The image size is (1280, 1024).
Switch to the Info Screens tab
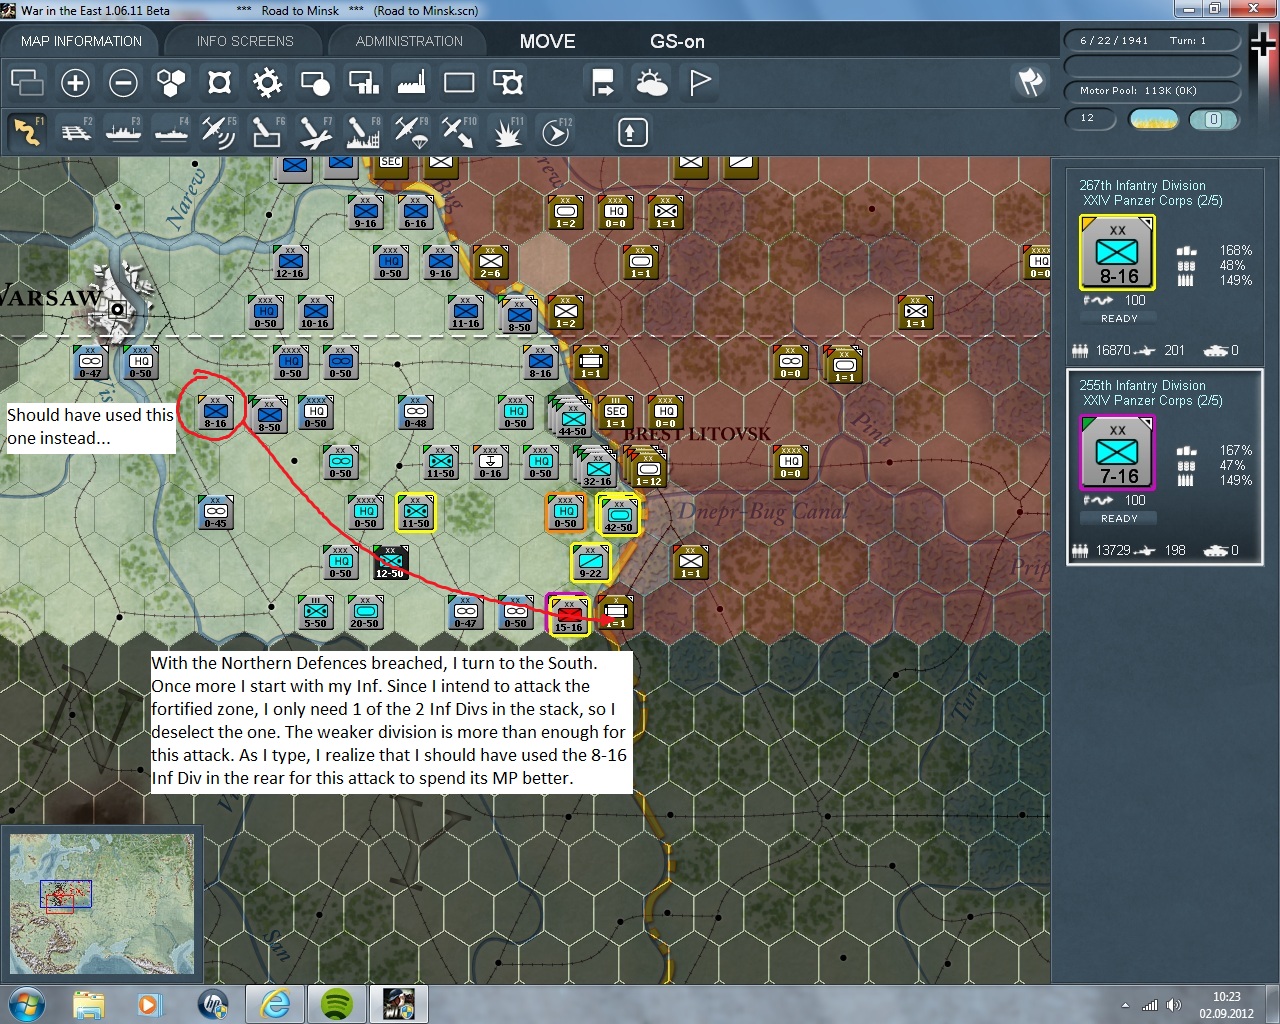[245, 41]
